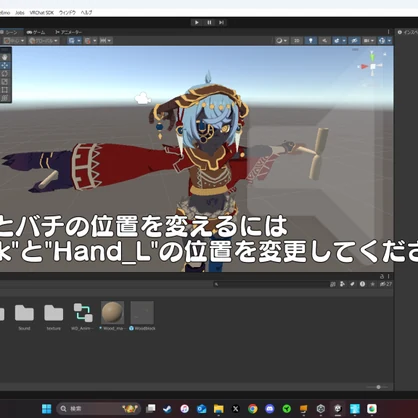Toggle grid snapping in Scene toolbar

(88, 41)
